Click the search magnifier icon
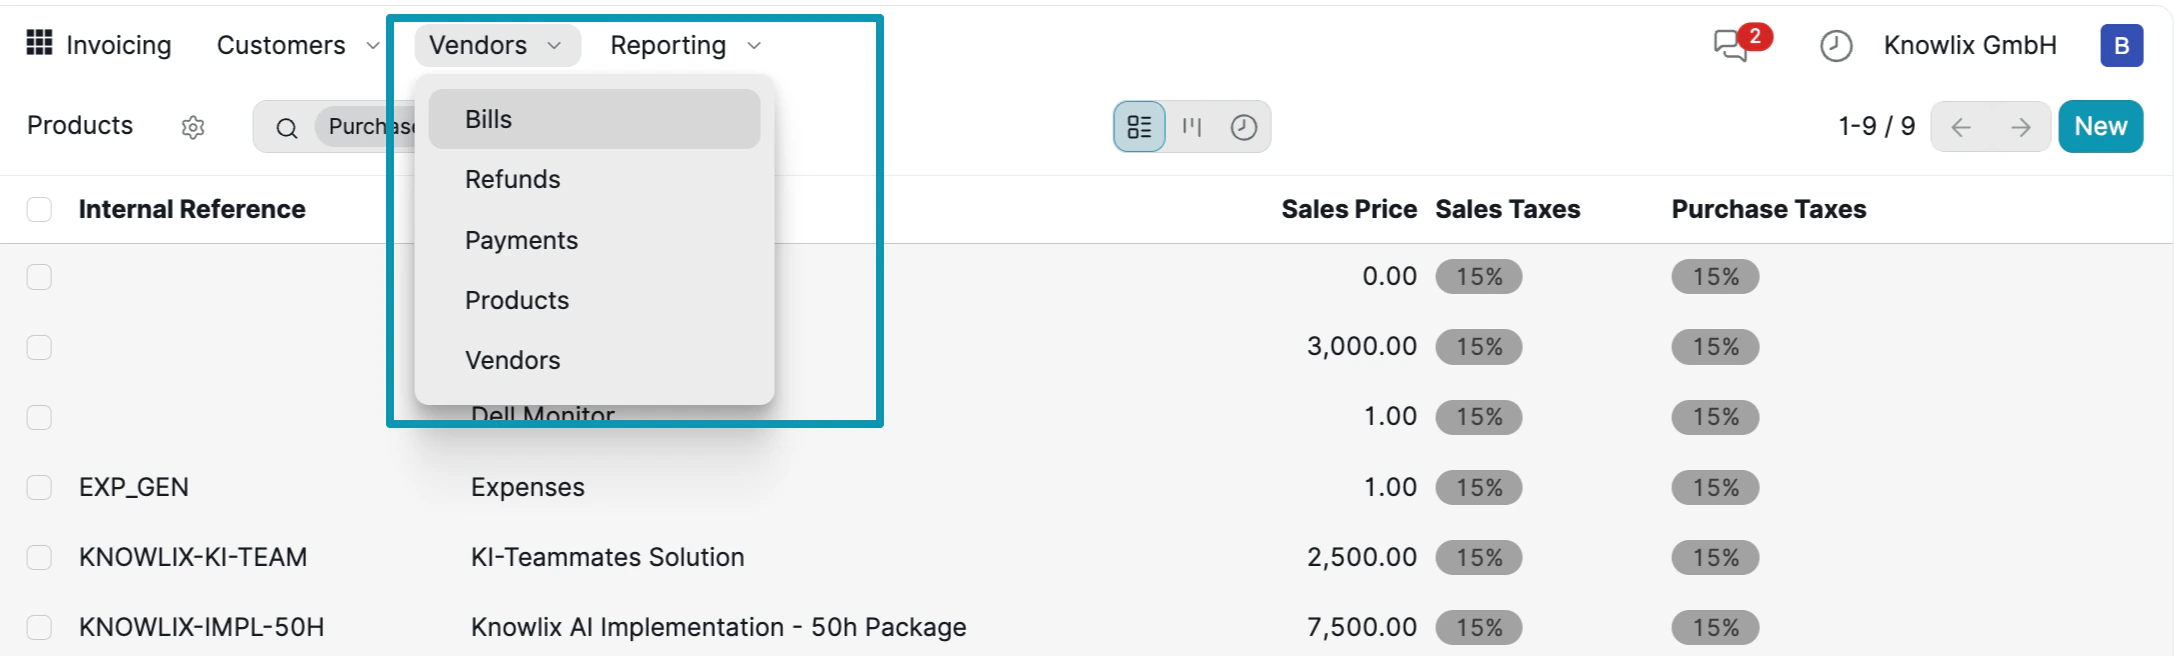This screenshot has width=2174, height=656. tap(287, 128)
